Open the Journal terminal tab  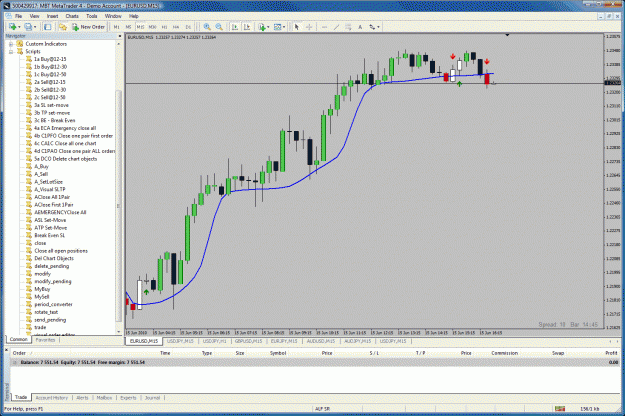[x=152, y=398]
